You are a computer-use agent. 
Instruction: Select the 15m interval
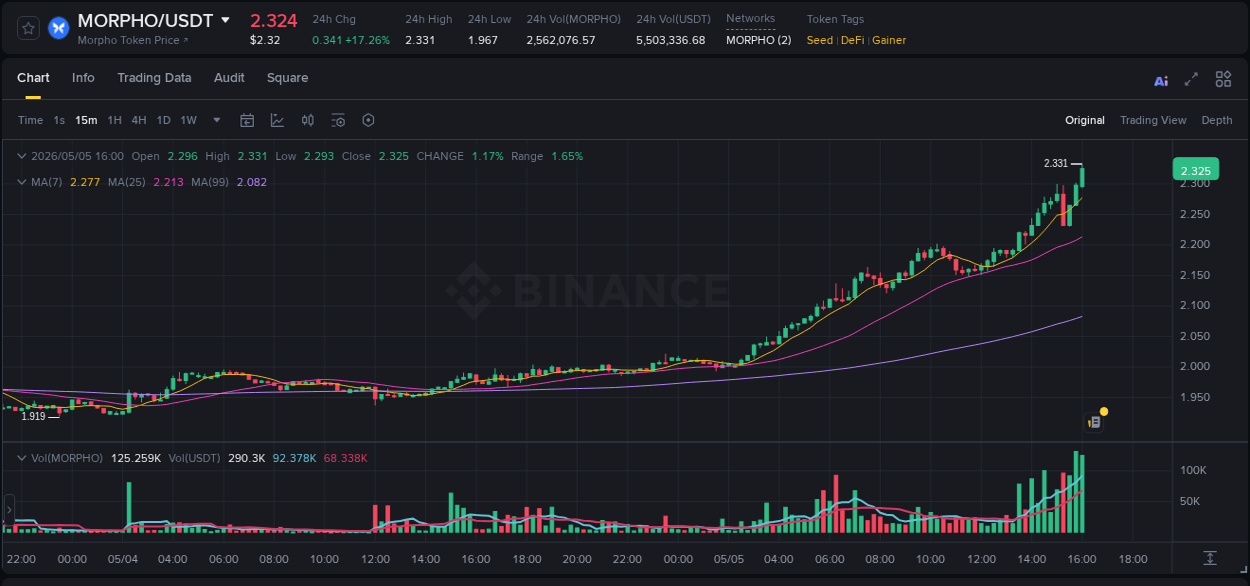86,120
